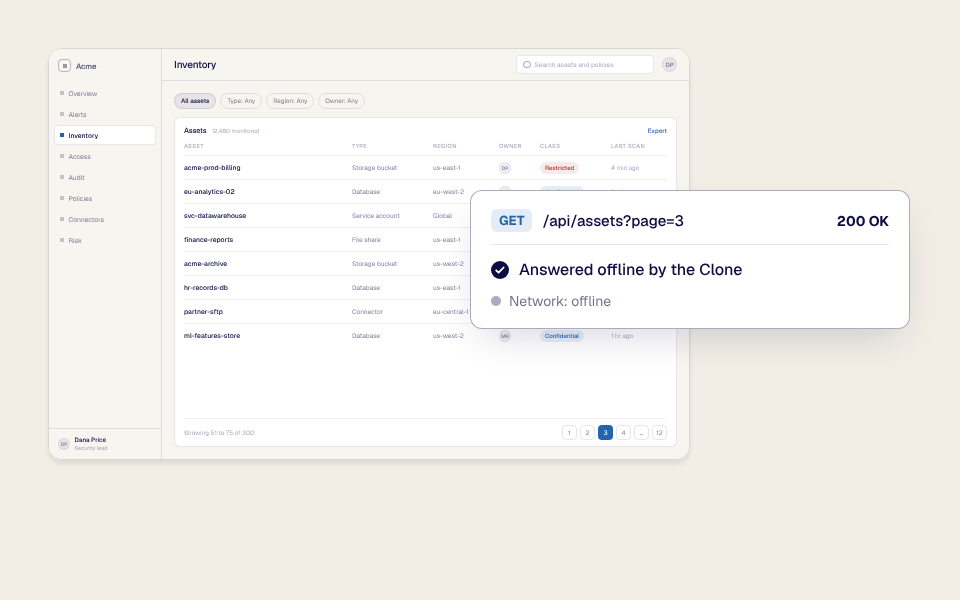Go to page 2 of assets

coord(587,432)
